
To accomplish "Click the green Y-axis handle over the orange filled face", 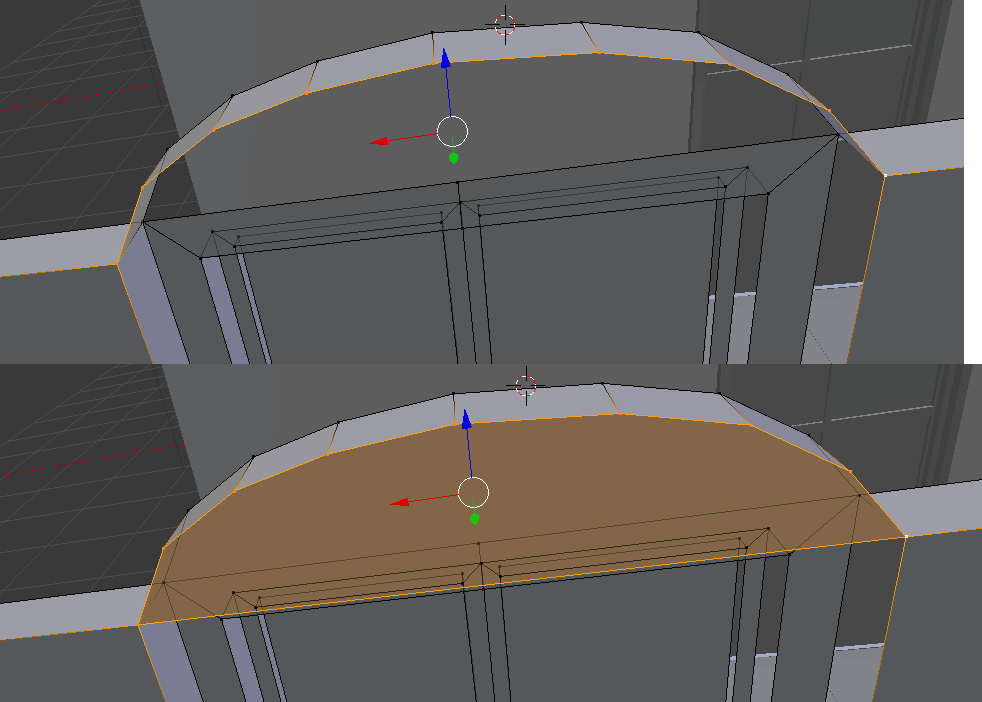I will [475, 519].
